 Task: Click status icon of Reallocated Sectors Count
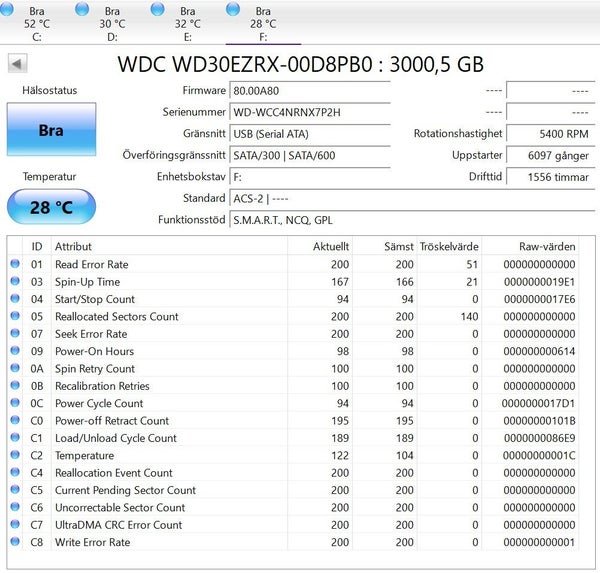15,315
